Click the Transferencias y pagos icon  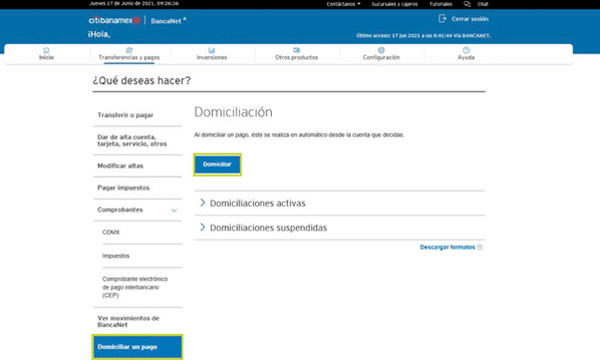tap(129, 50)
